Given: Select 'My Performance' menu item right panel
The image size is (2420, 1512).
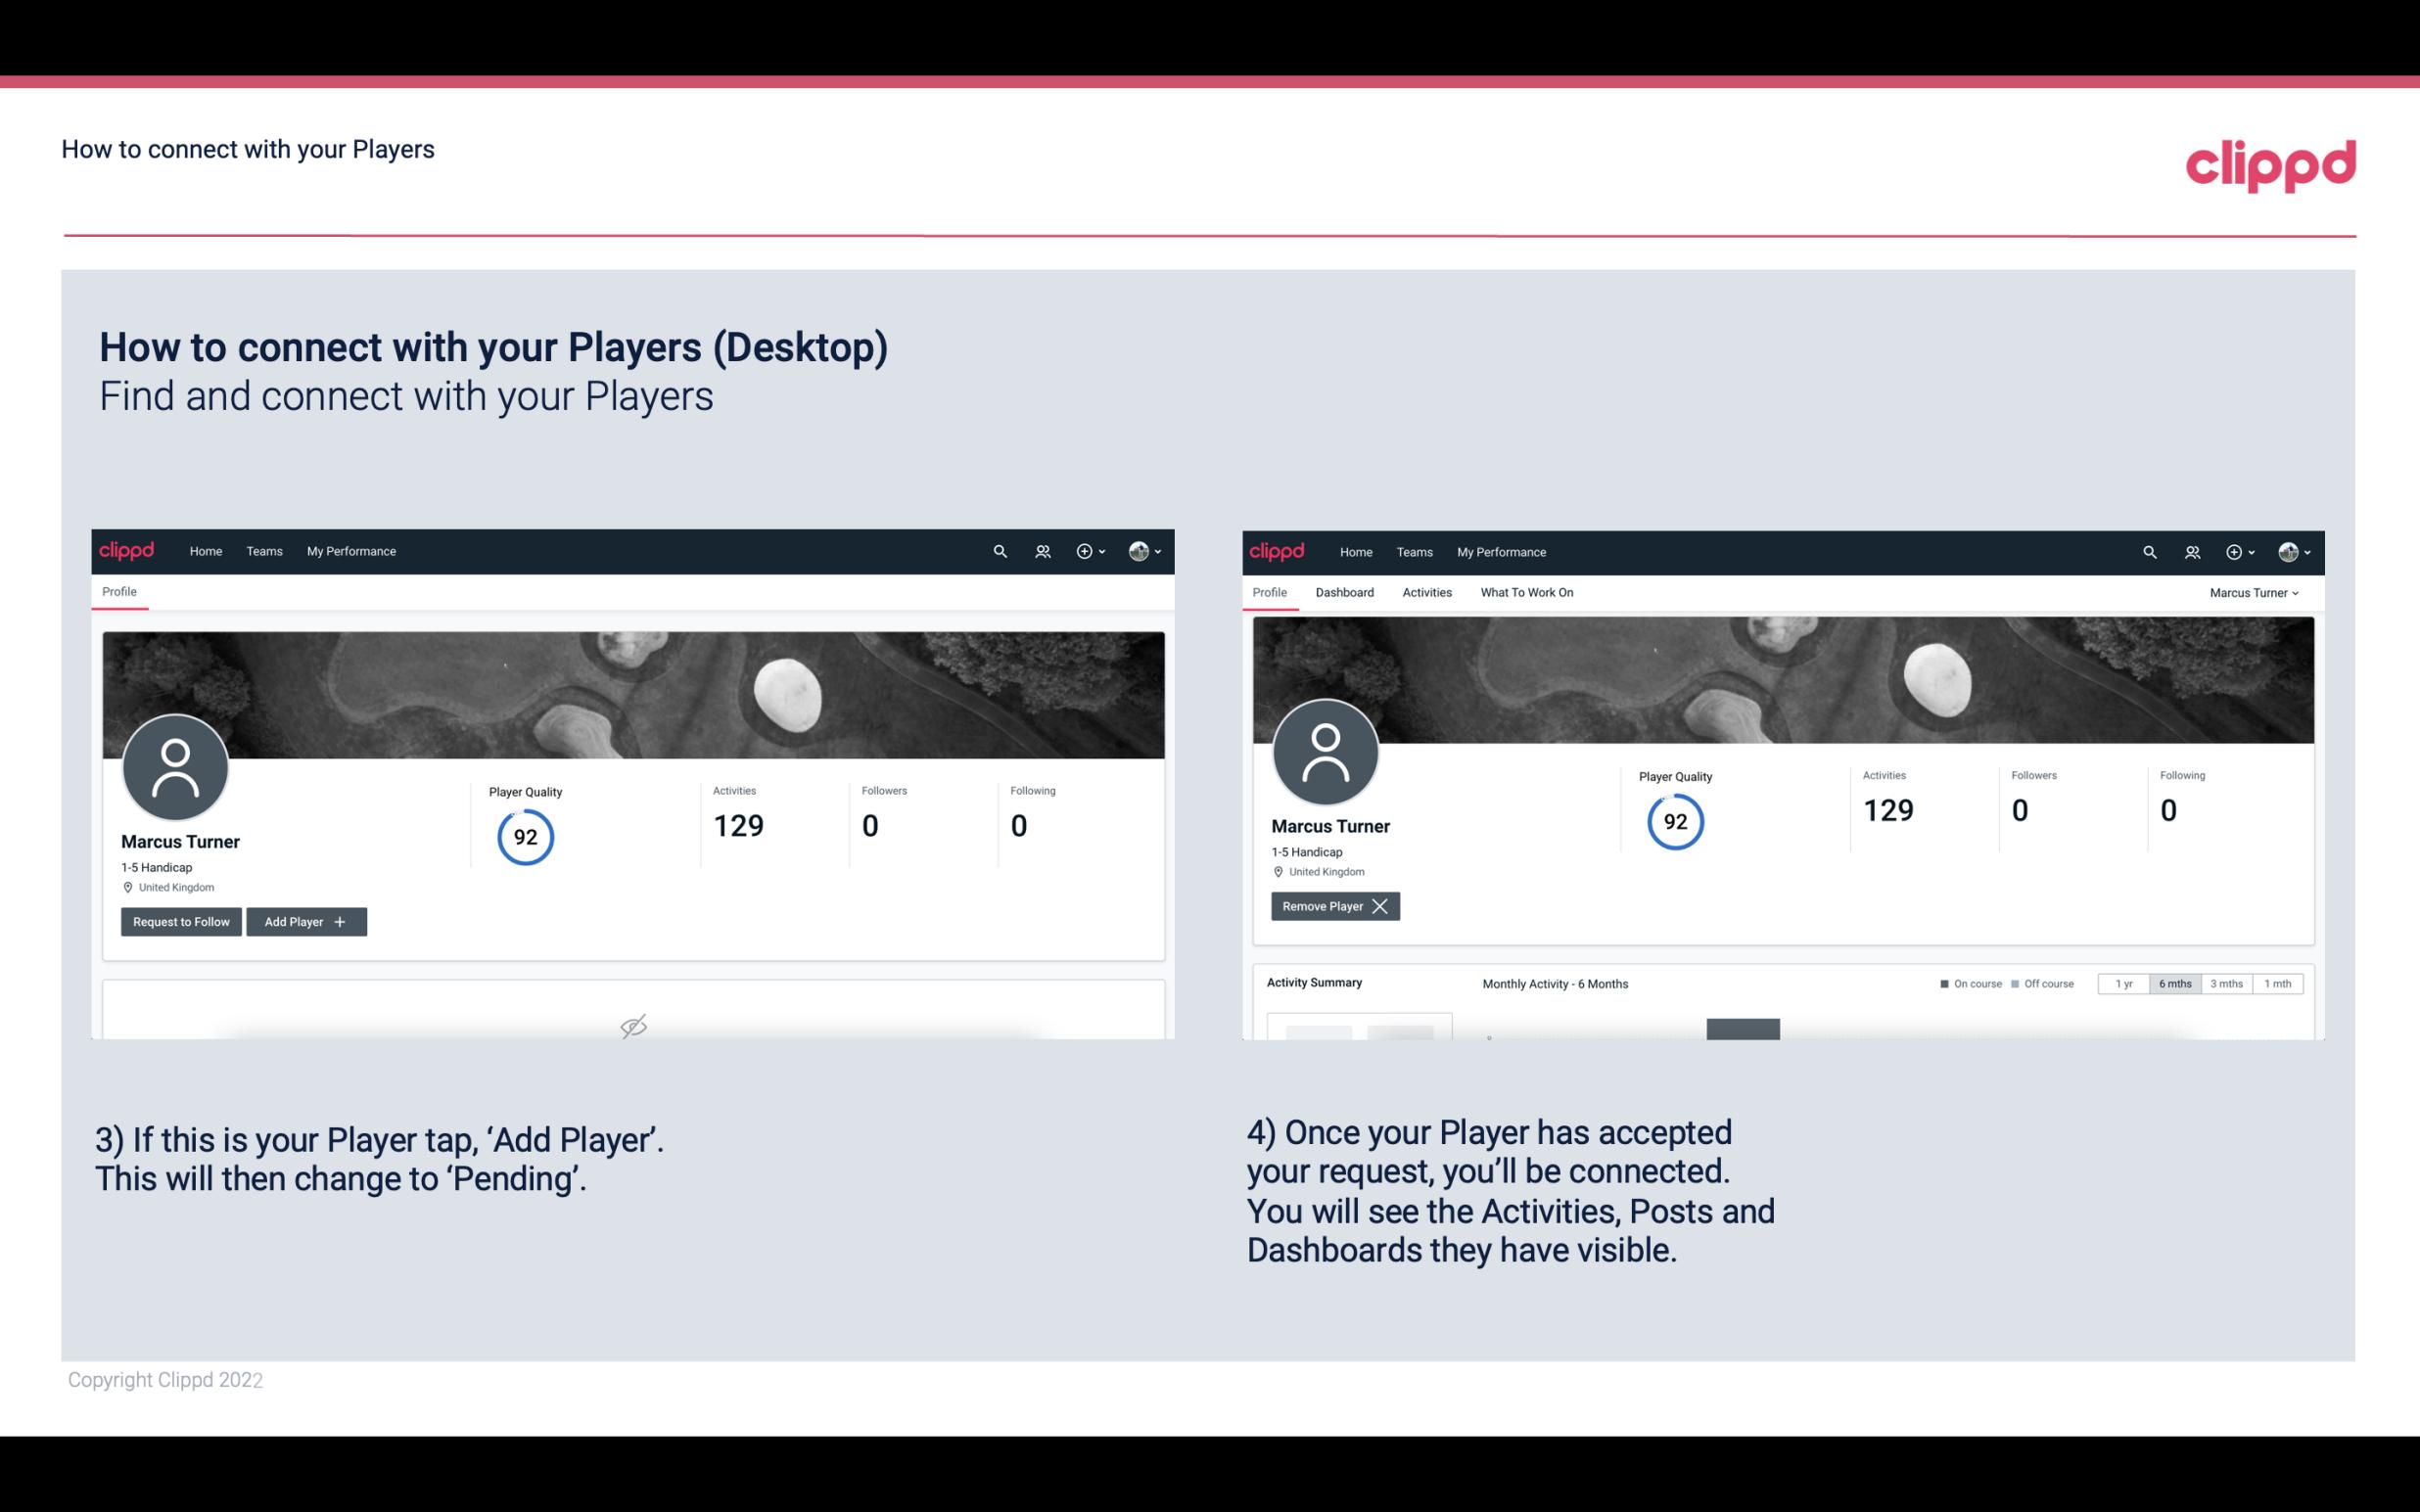Looking at the screenshot, I should 1502,552.
